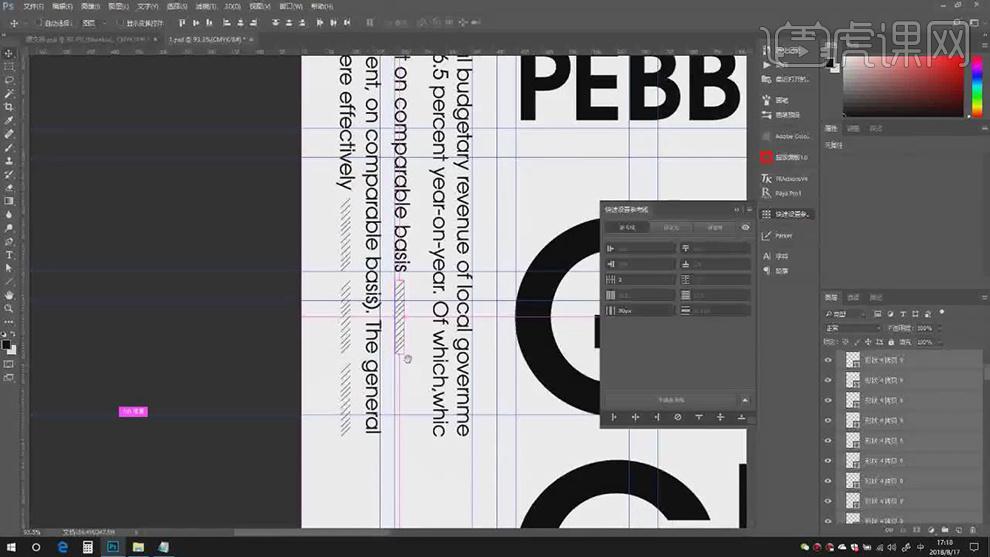Image resolution: width=990 pixels, height=557 pixels.
Task: Toggle the pixel layer filter icon
Action: 878,314
